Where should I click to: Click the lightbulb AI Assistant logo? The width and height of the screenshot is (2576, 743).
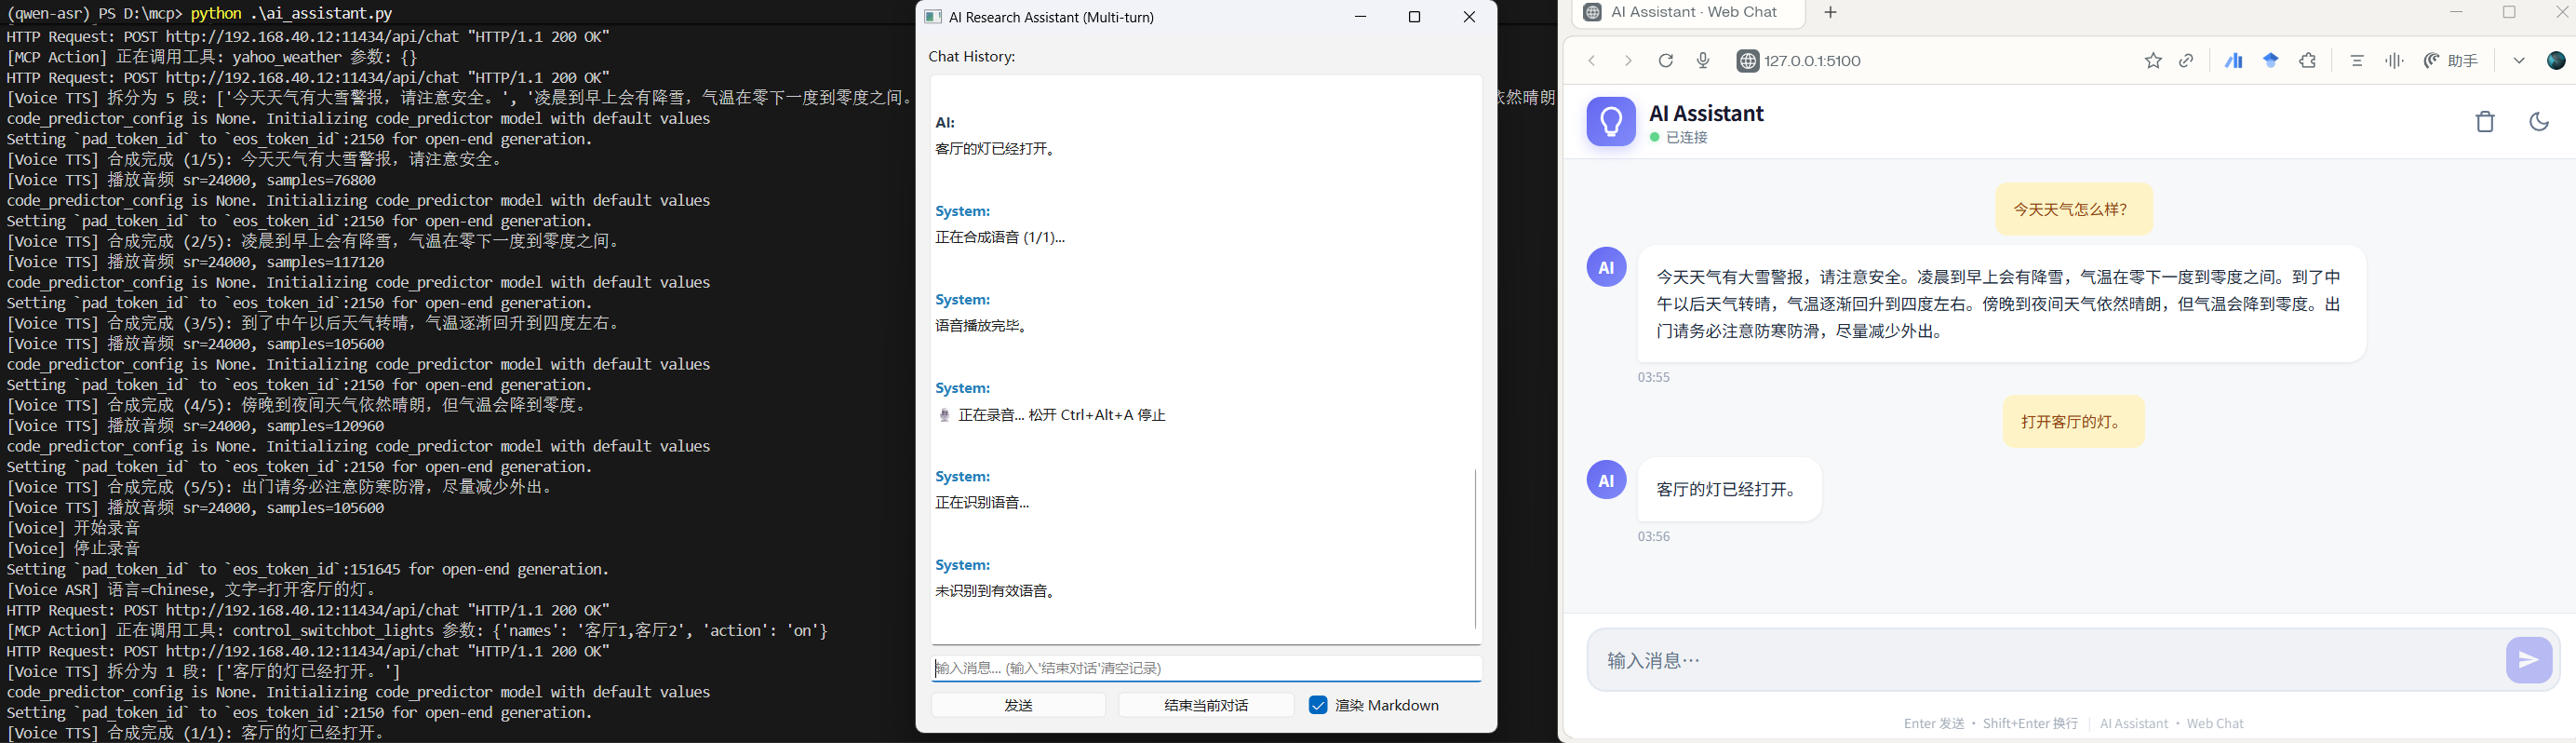pyautogui.click(x=1611, y=122)
